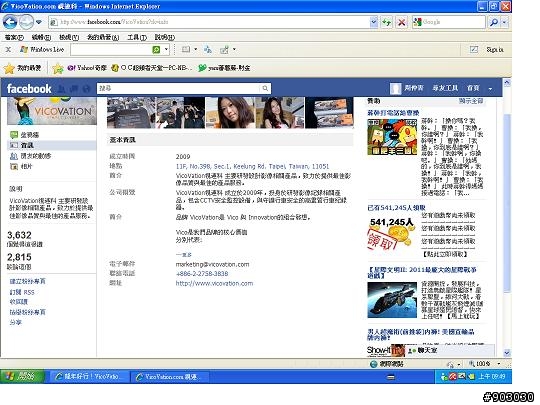This screenshot has width=540, height=405.
Task: Open the first menu (檔案) in menu bar
Action: point(14,37)
